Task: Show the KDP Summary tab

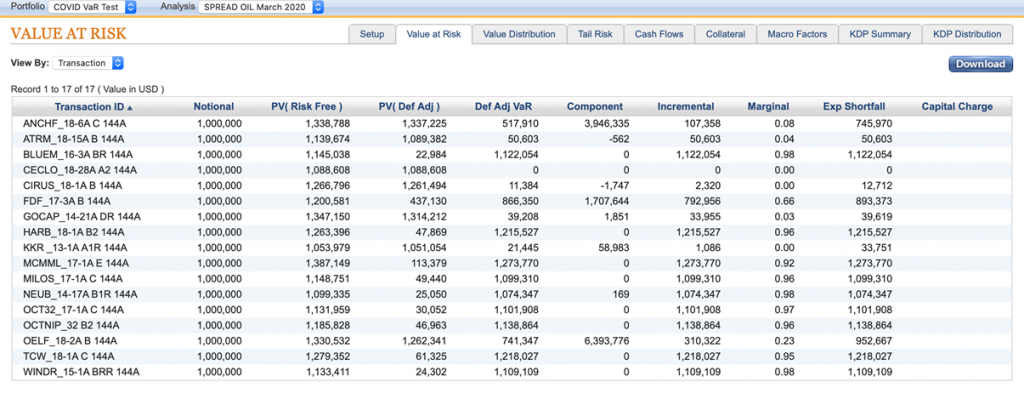Action: [x=880, y=35]
